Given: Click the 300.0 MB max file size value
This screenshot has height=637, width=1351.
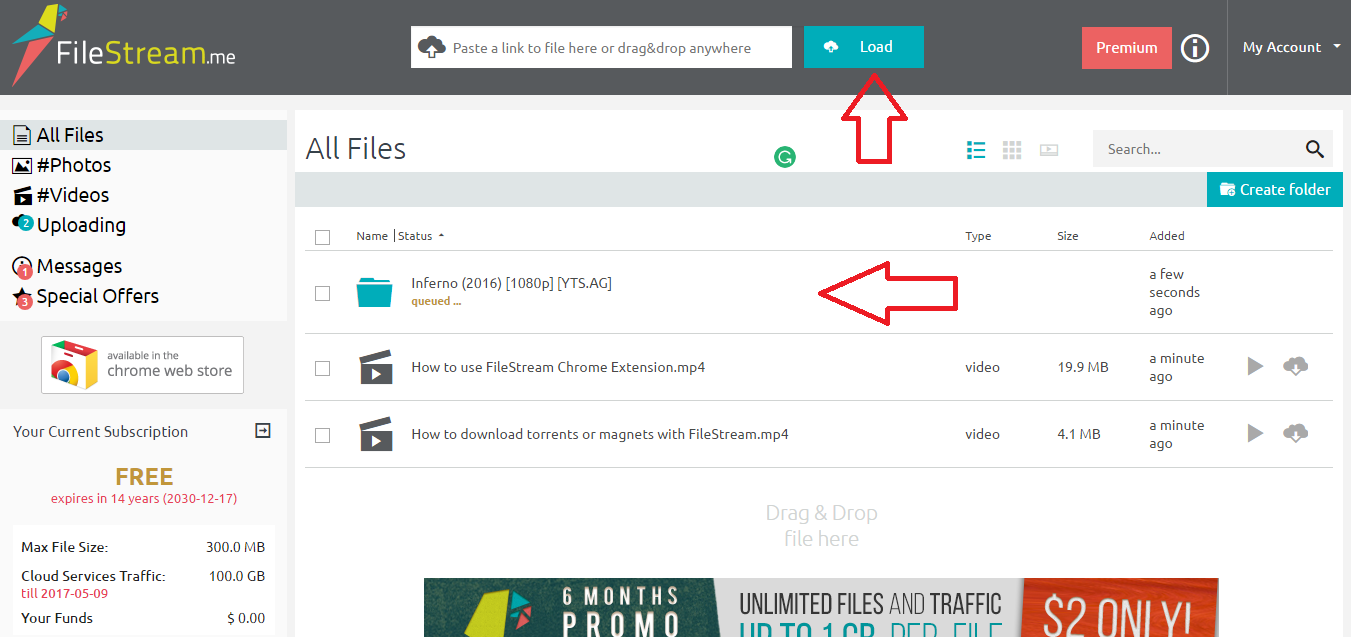Looking at the screenshot, I should 235,547.
